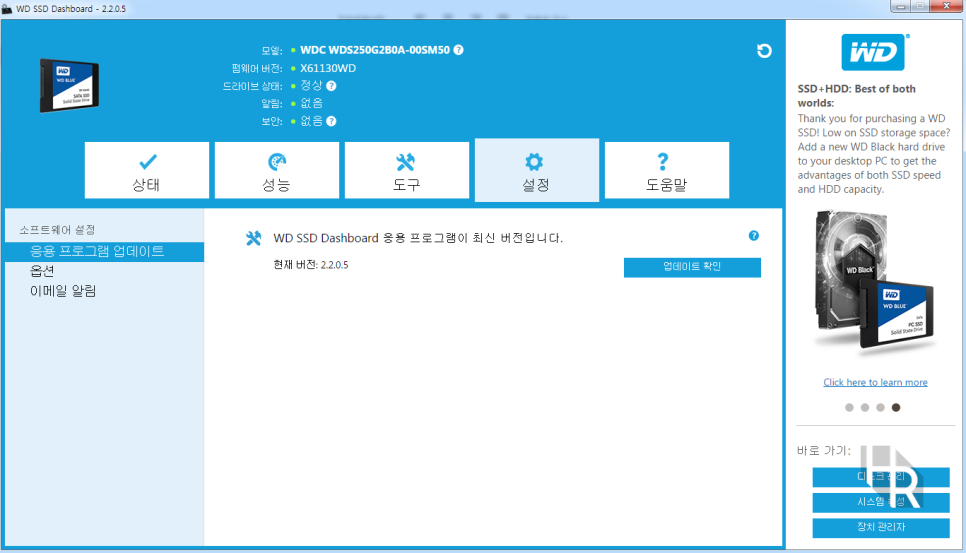Viewport: 966px width, 553px height.
Task: Select second ad carousel dot
Action: coord(864,407)
